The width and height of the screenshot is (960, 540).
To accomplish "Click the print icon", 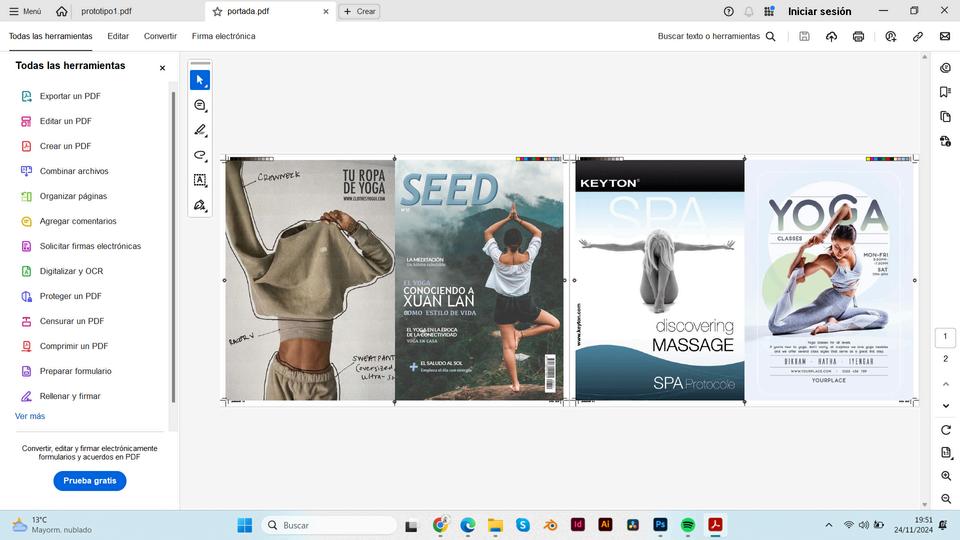I will pyautogui.click(x=858, y=36).
